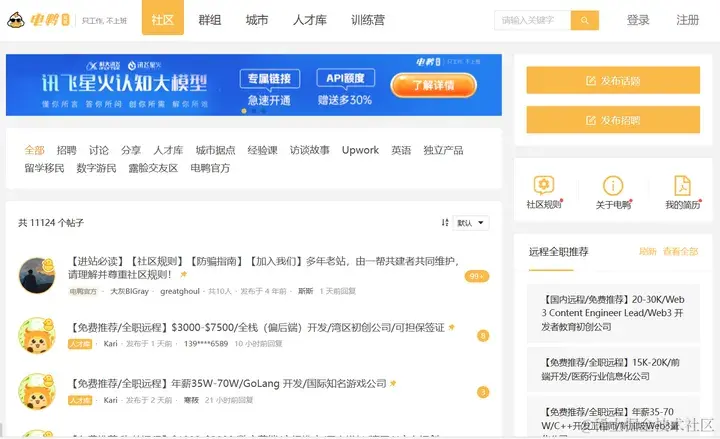The image size is (720, 439).
Task: Click 刷新 in 远程全职推荐 panel
Action: [647, 251]
